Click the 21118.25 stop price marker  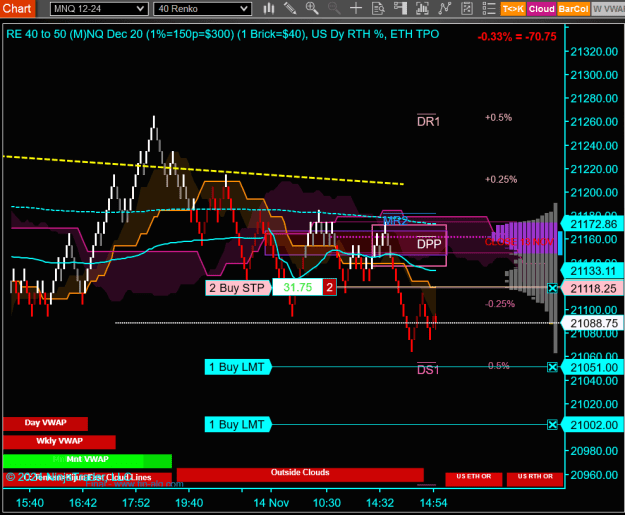tap(593, 289)
